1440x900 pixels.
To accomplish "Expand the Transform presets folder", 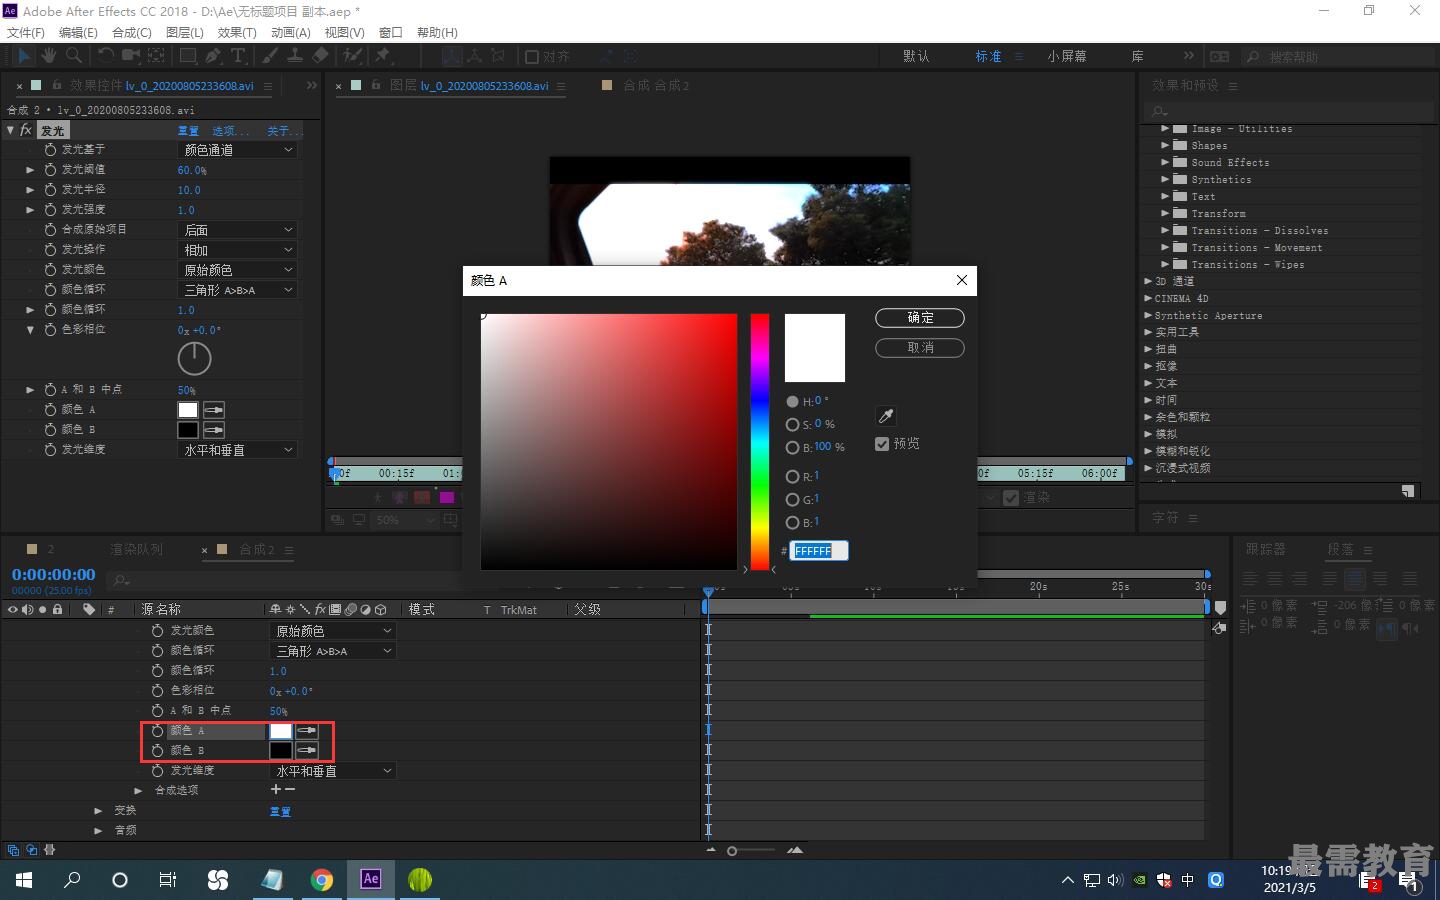I will click(1165, 213).
